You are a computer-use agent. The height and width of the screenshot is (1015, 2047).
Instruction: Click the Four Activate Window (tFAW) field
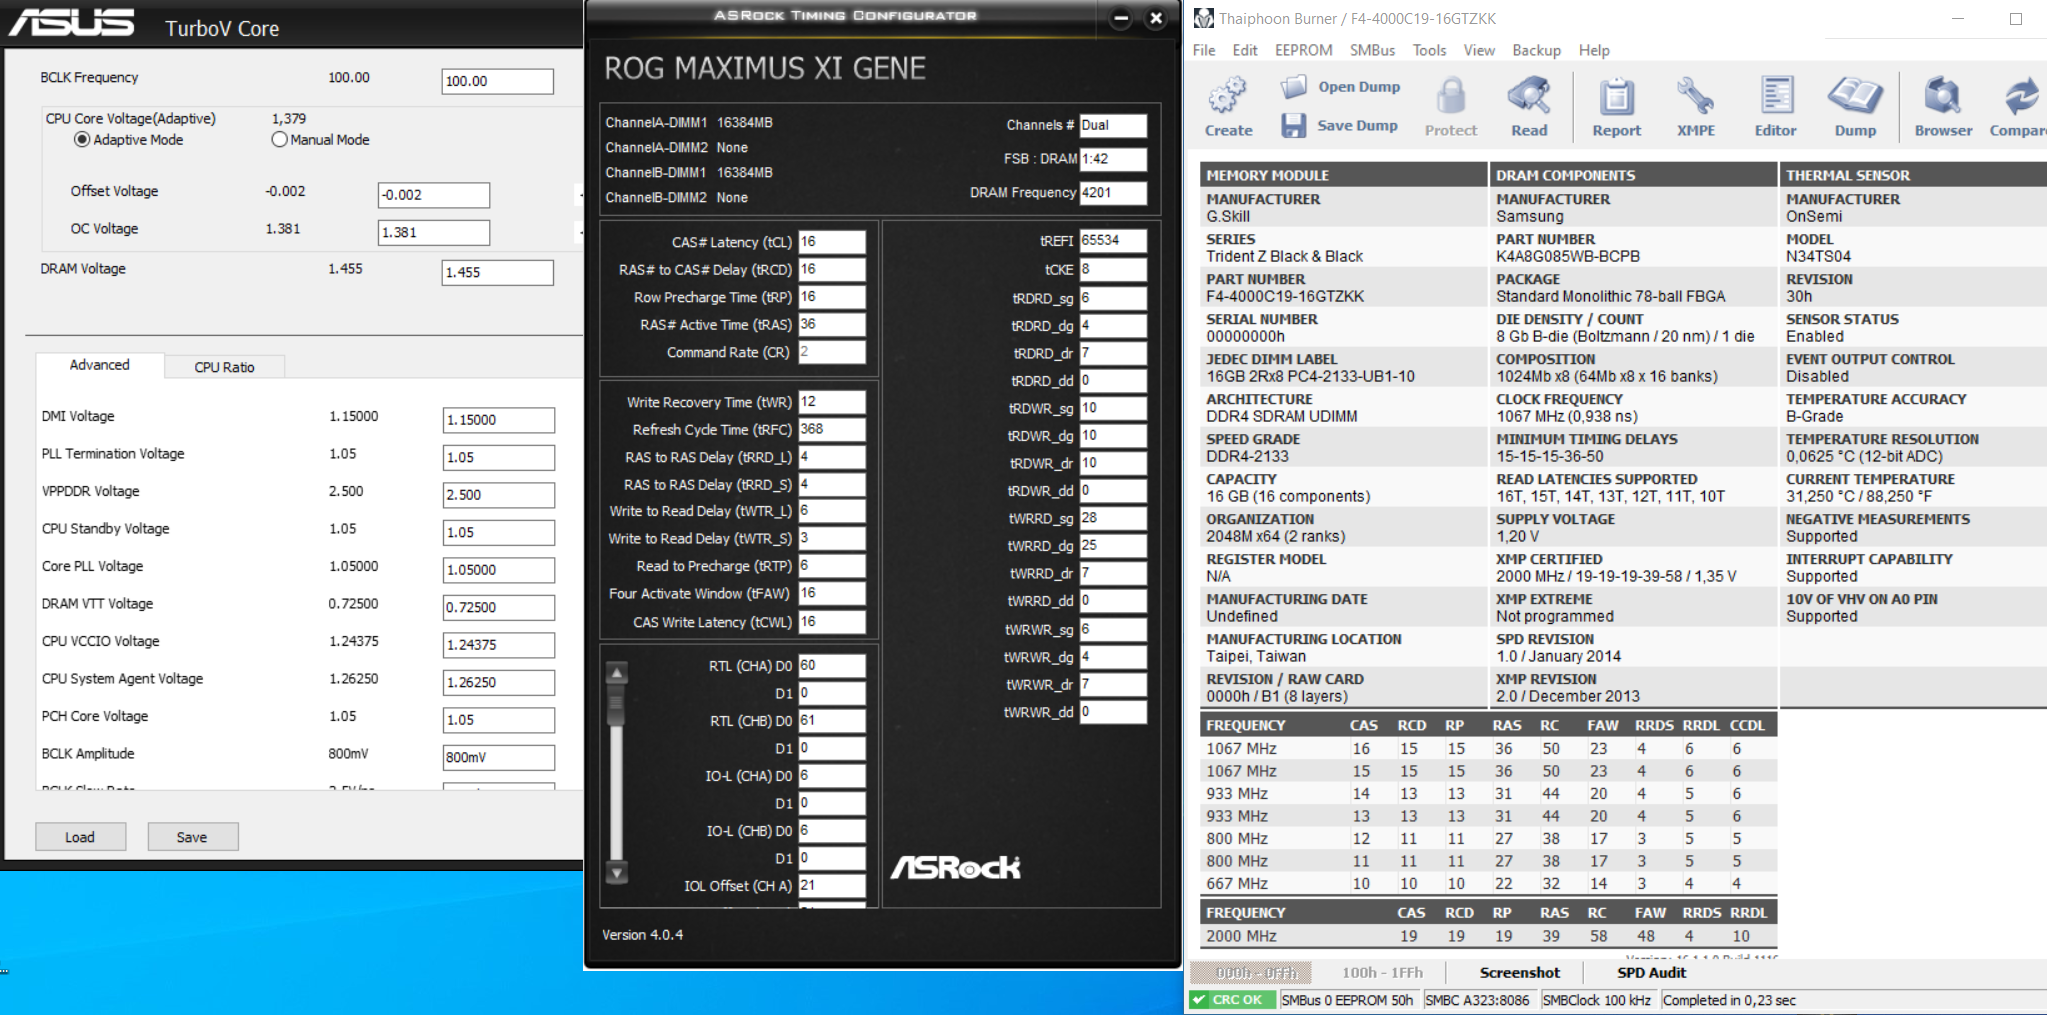tap(832, 593)
